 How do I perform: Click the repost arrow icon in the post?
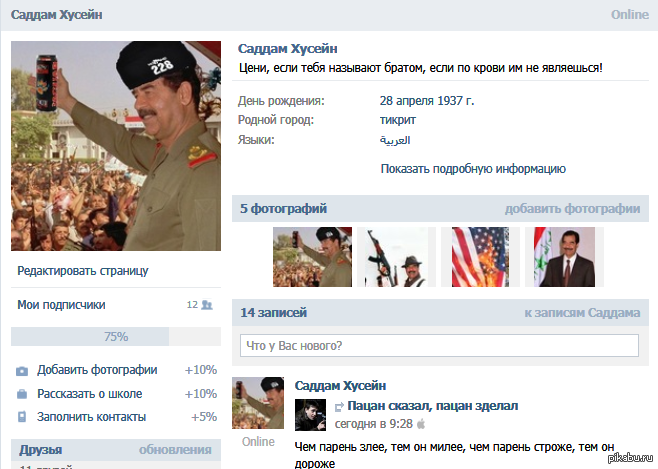(339, 406)
